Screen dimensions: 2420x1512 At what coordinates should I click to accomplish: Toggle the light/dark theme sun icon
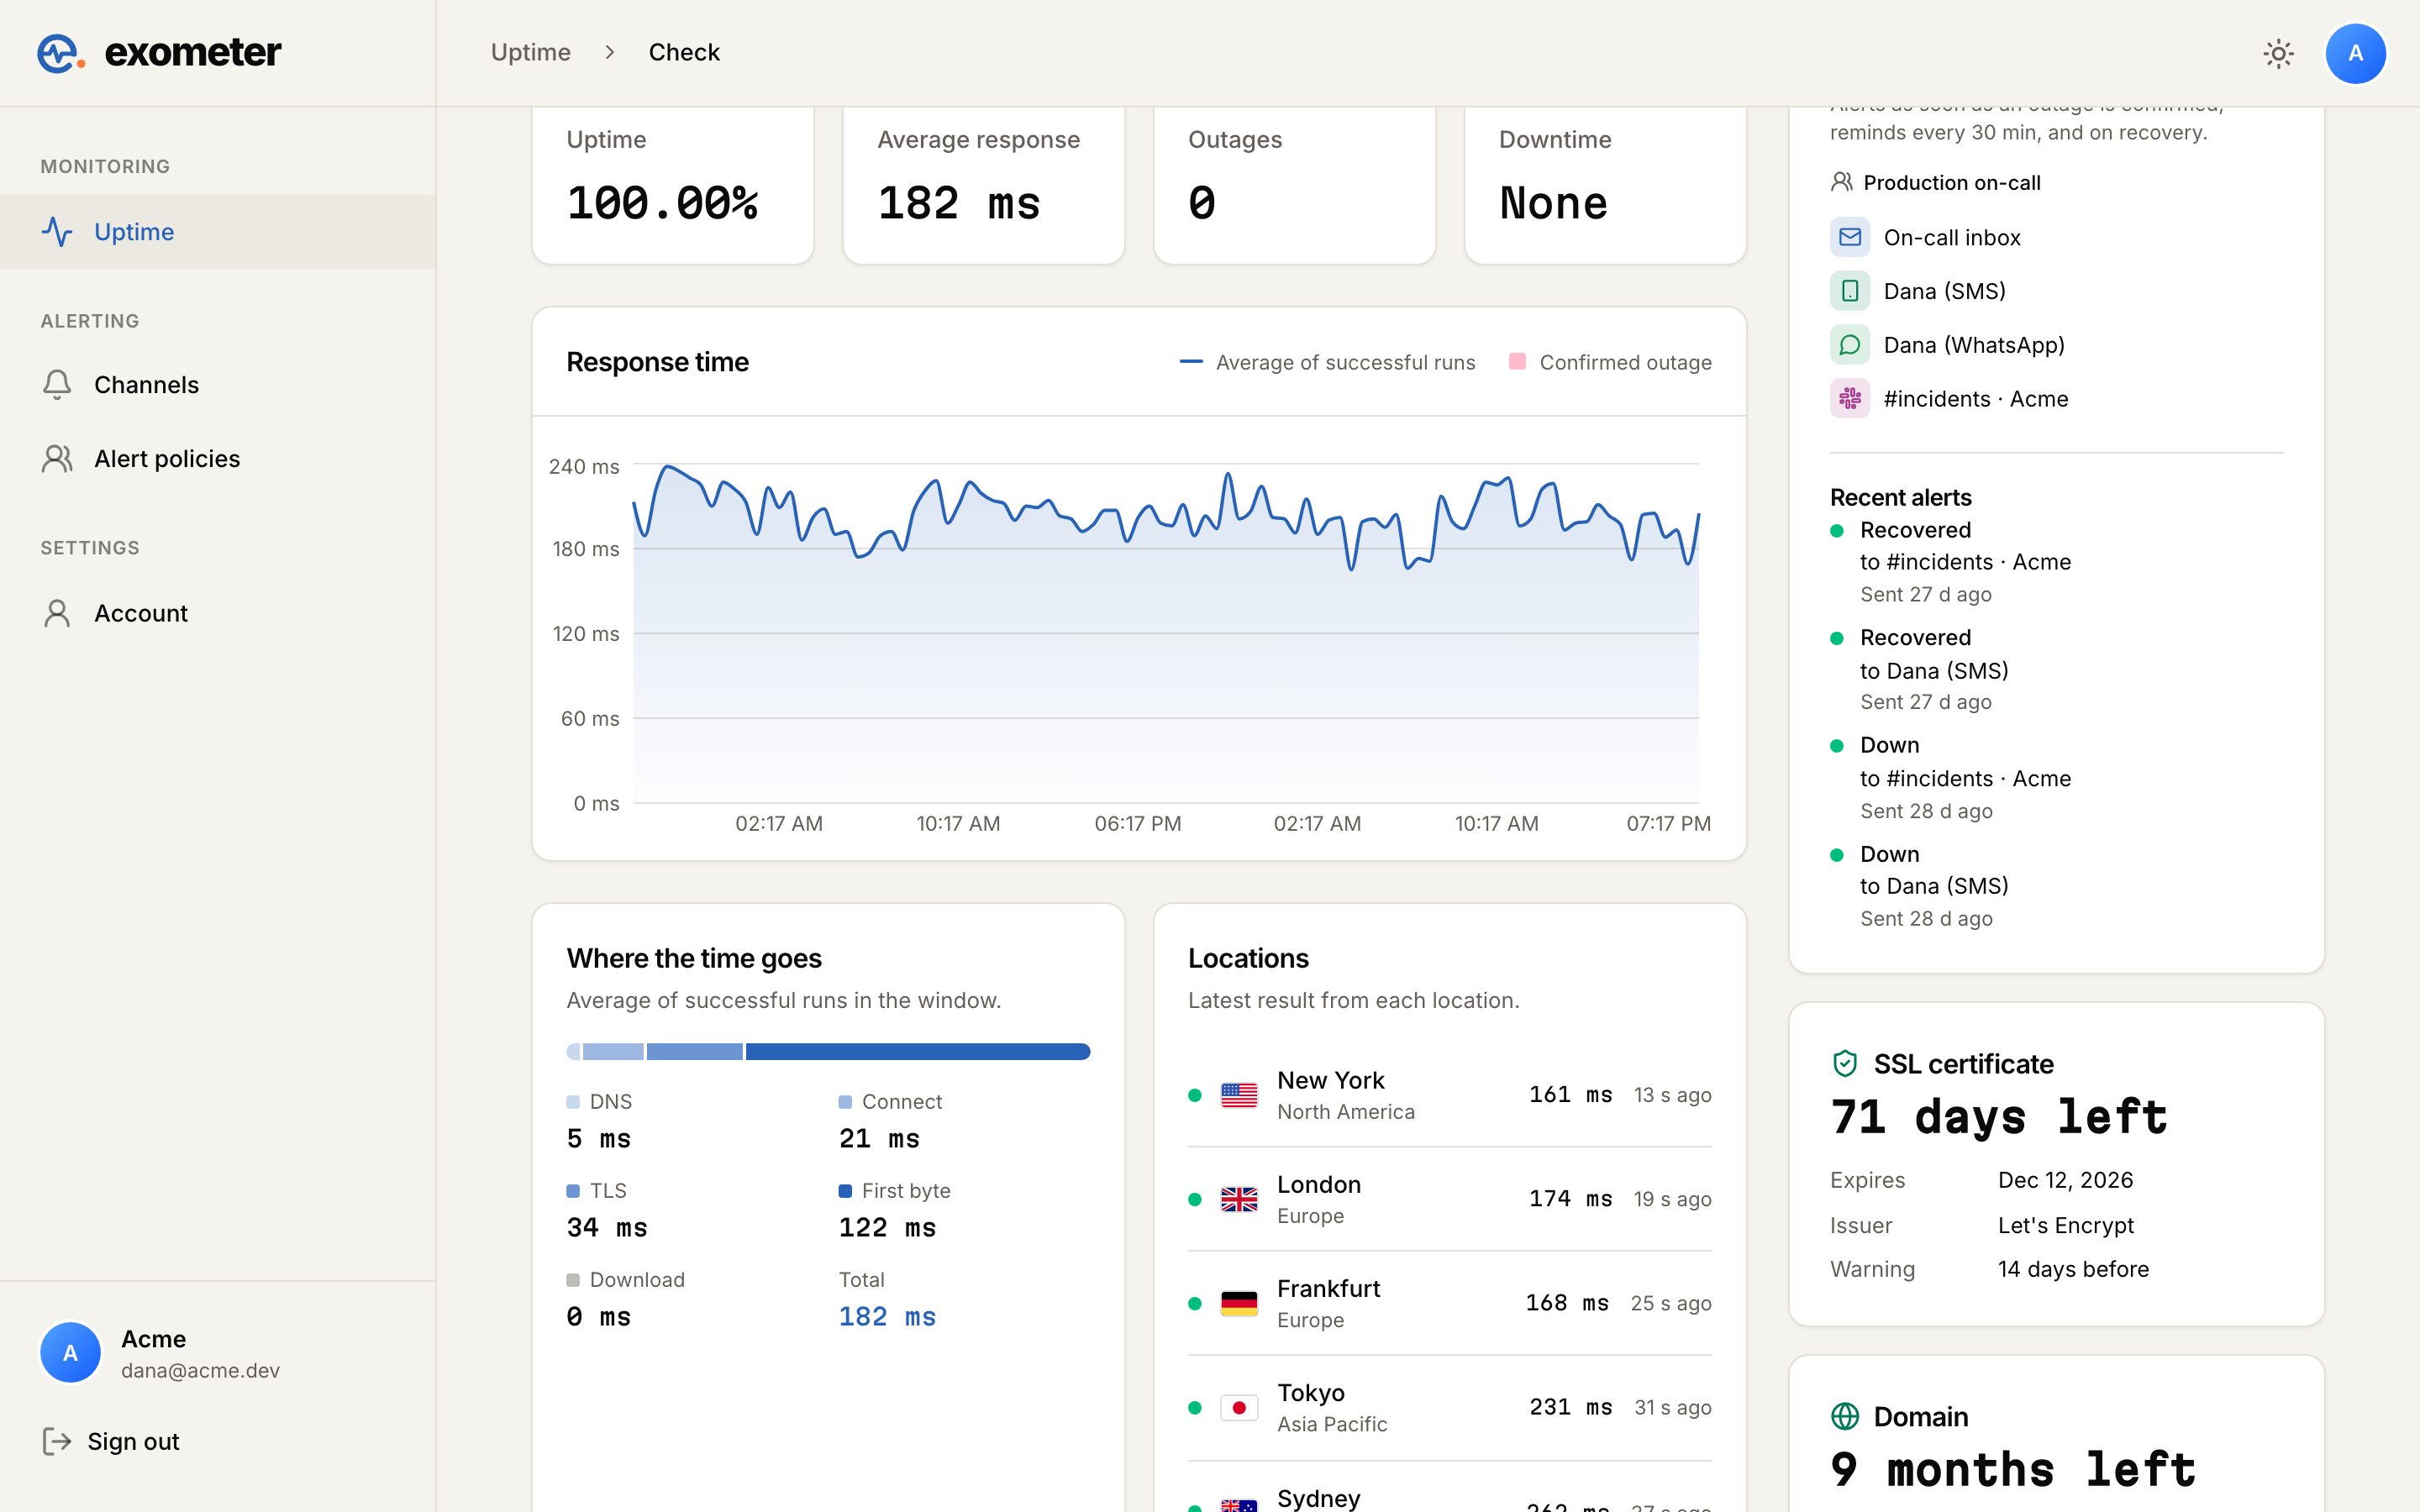[x=2278, y=53]
